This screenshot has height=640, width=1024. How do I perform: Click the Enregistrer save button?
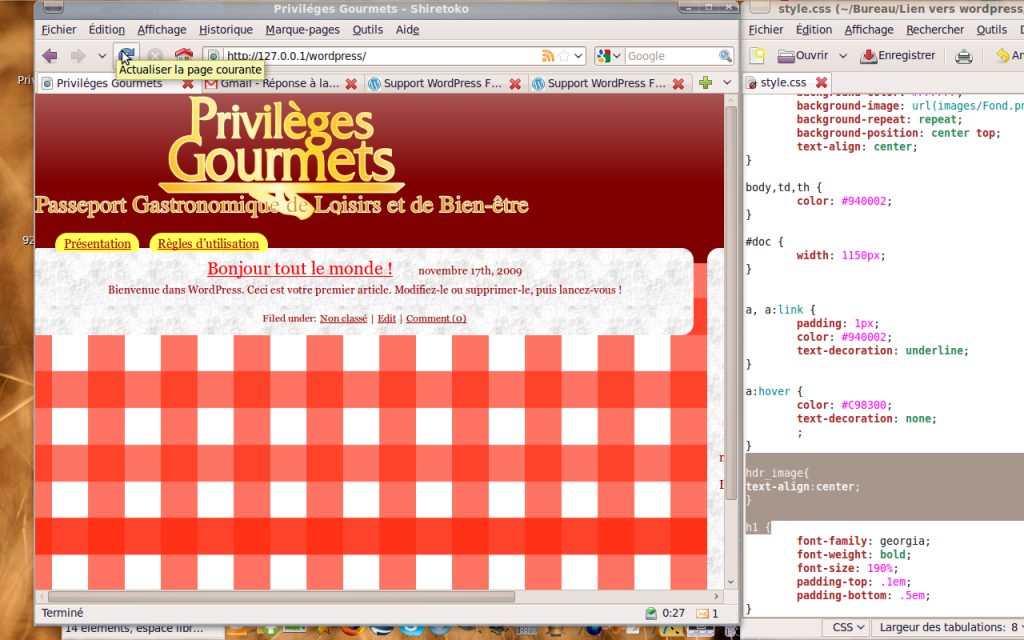tap(898, 56)
